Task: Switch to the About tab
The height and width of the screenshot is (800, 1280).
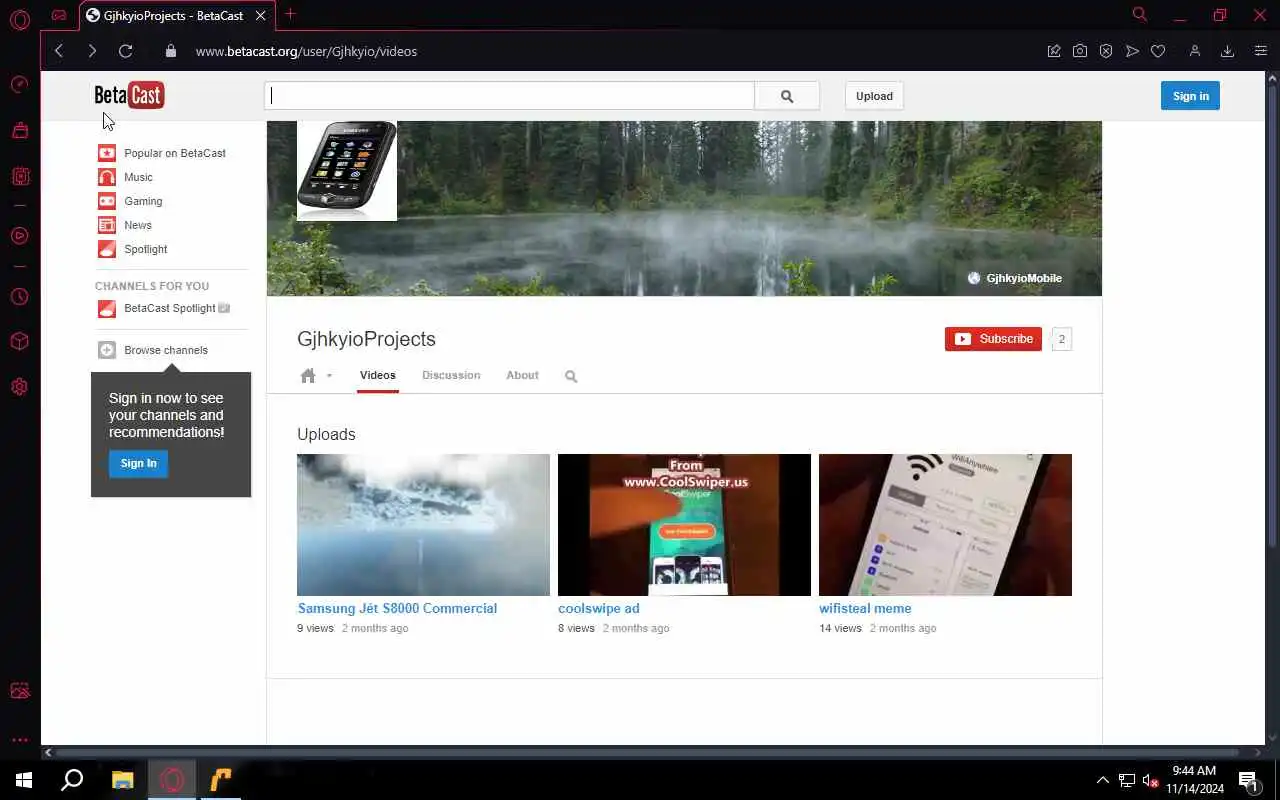Action: pos(522,375)
